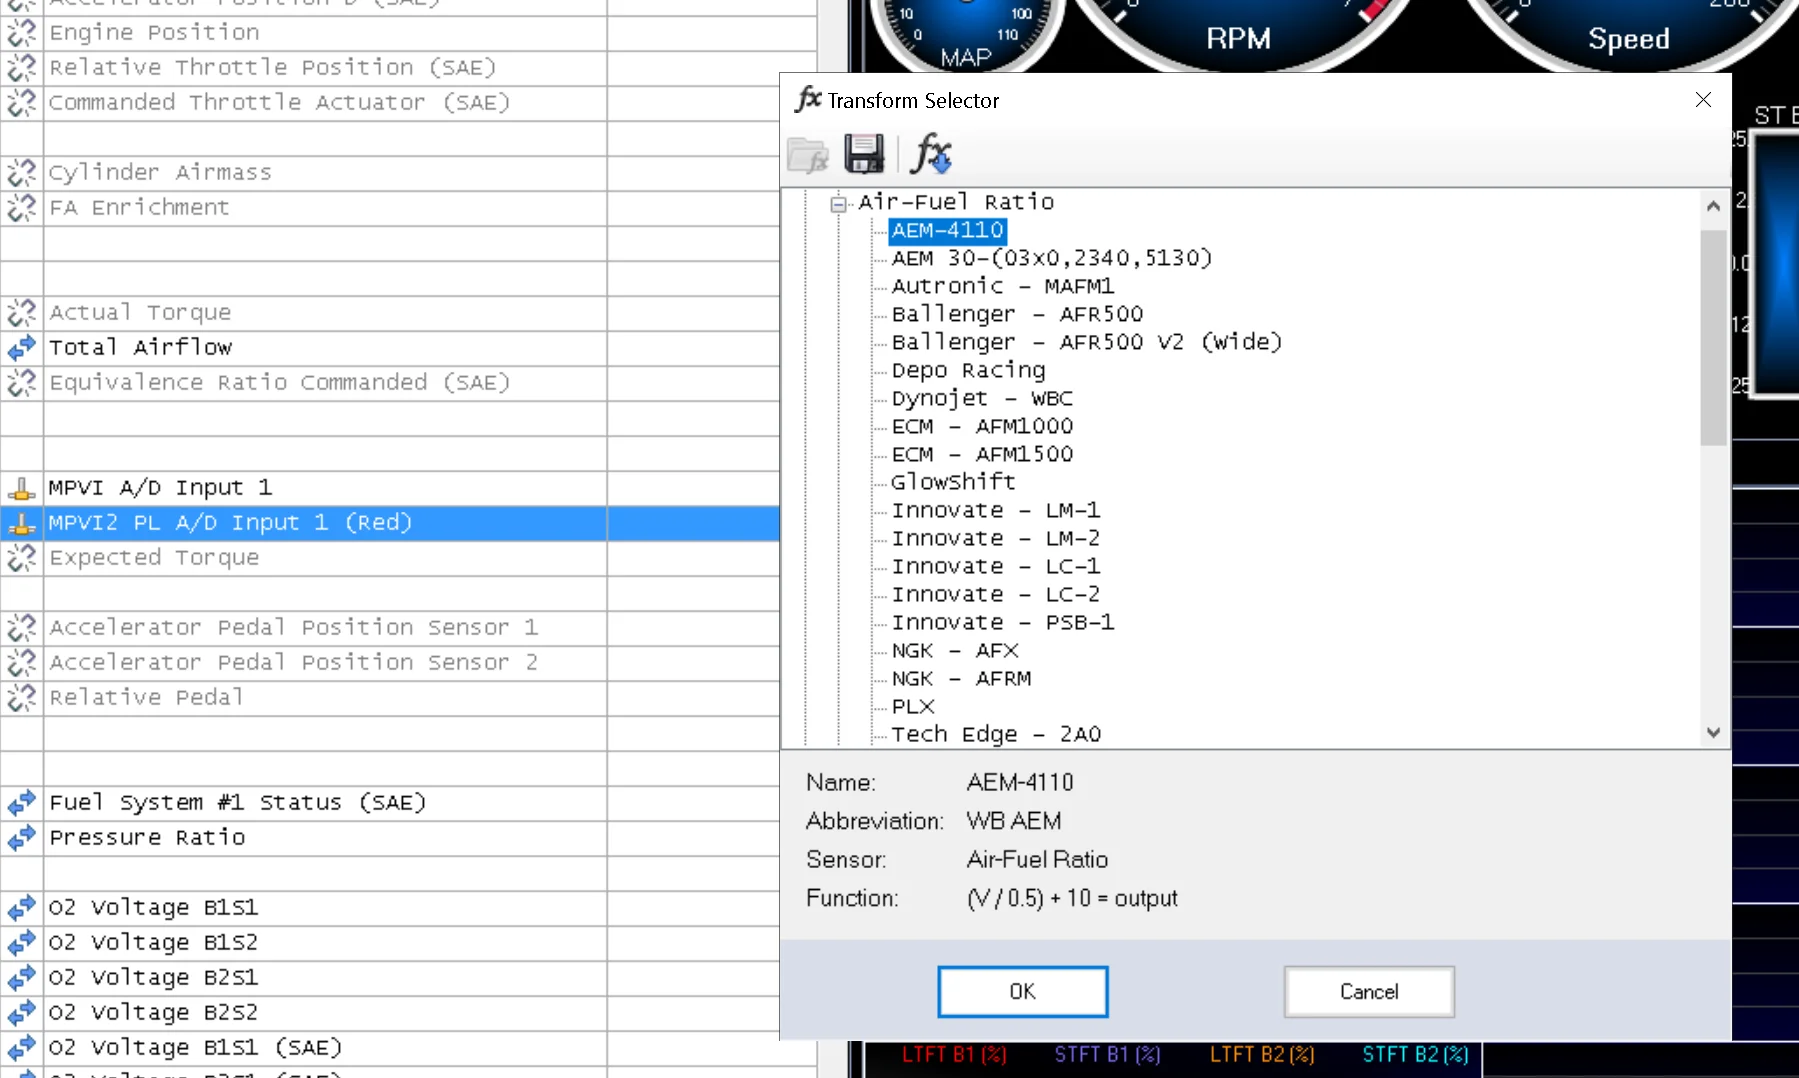Click the Relative Pedal channel icon
The image size is (1799, 1078).
pos(22,698)
